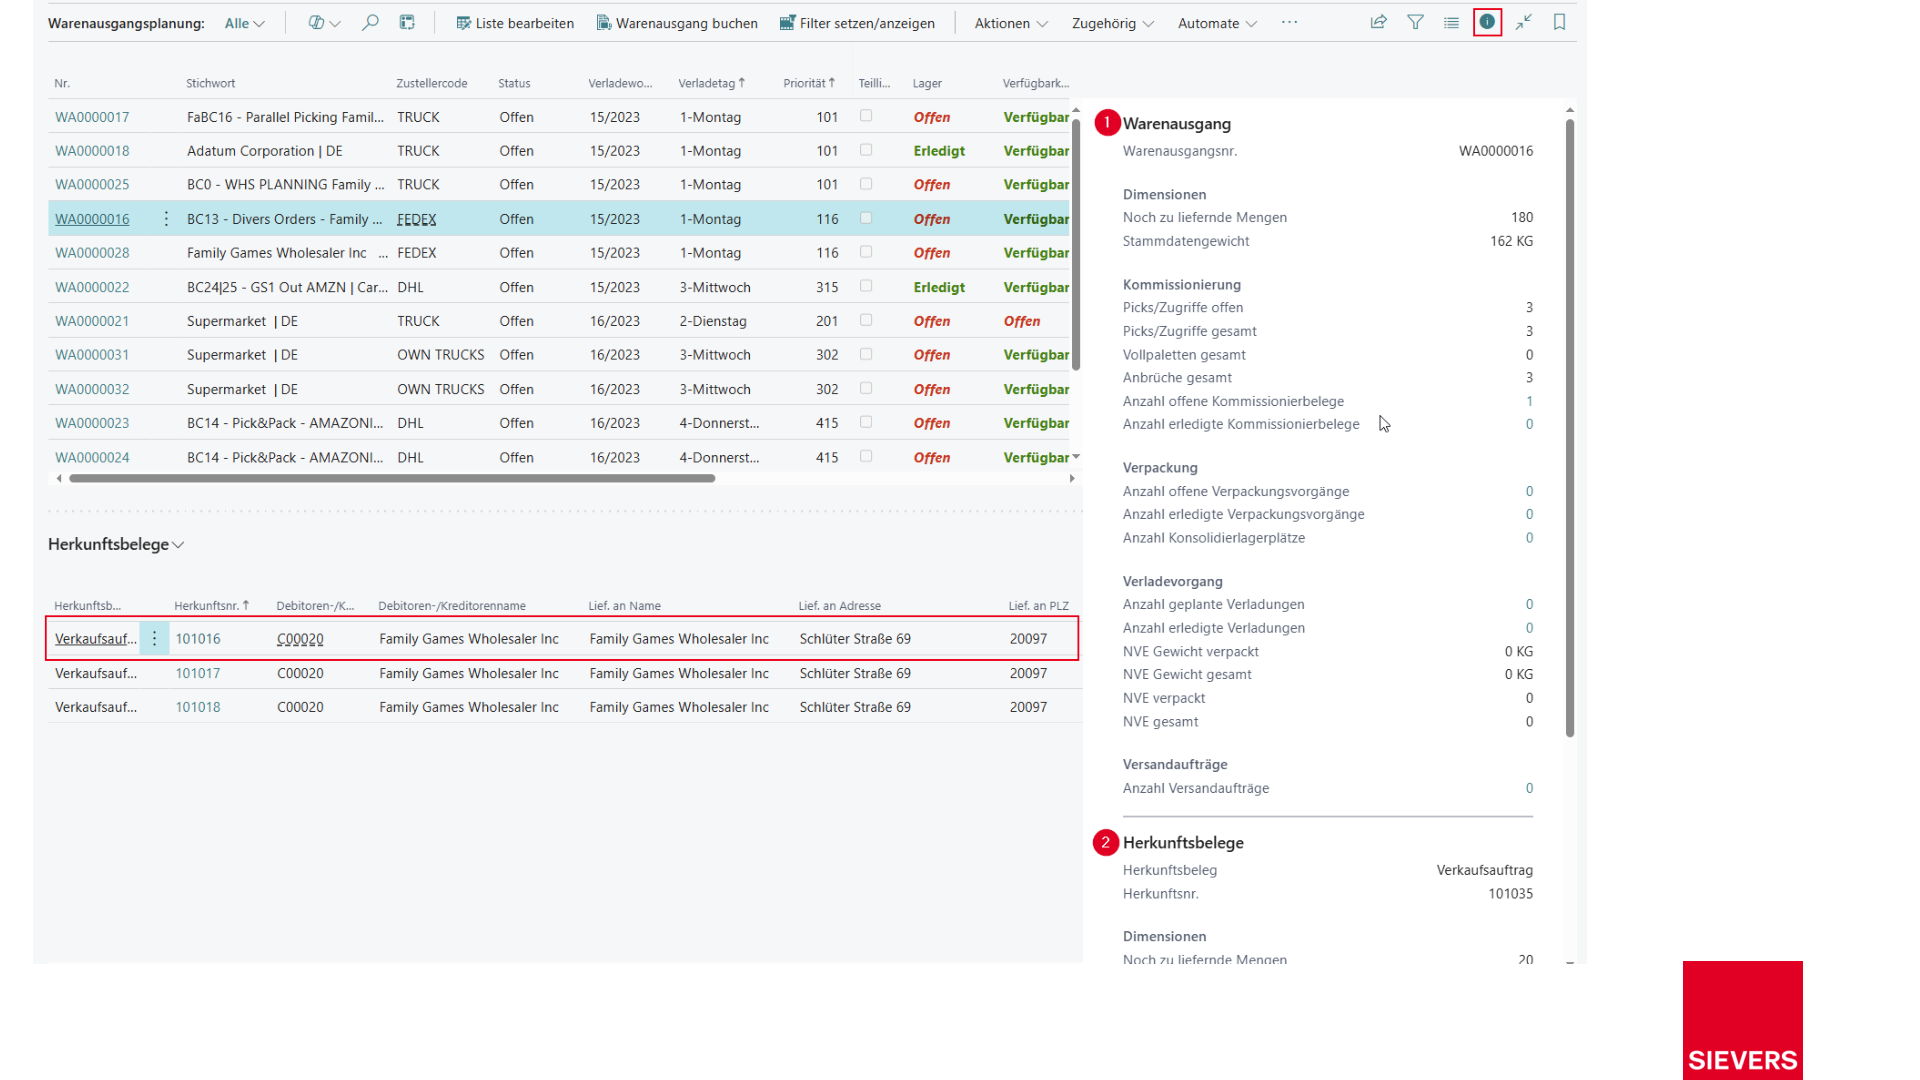Click scroll-right arrow of shipments list
1920x1080 pixels.
click(1072, 478)
